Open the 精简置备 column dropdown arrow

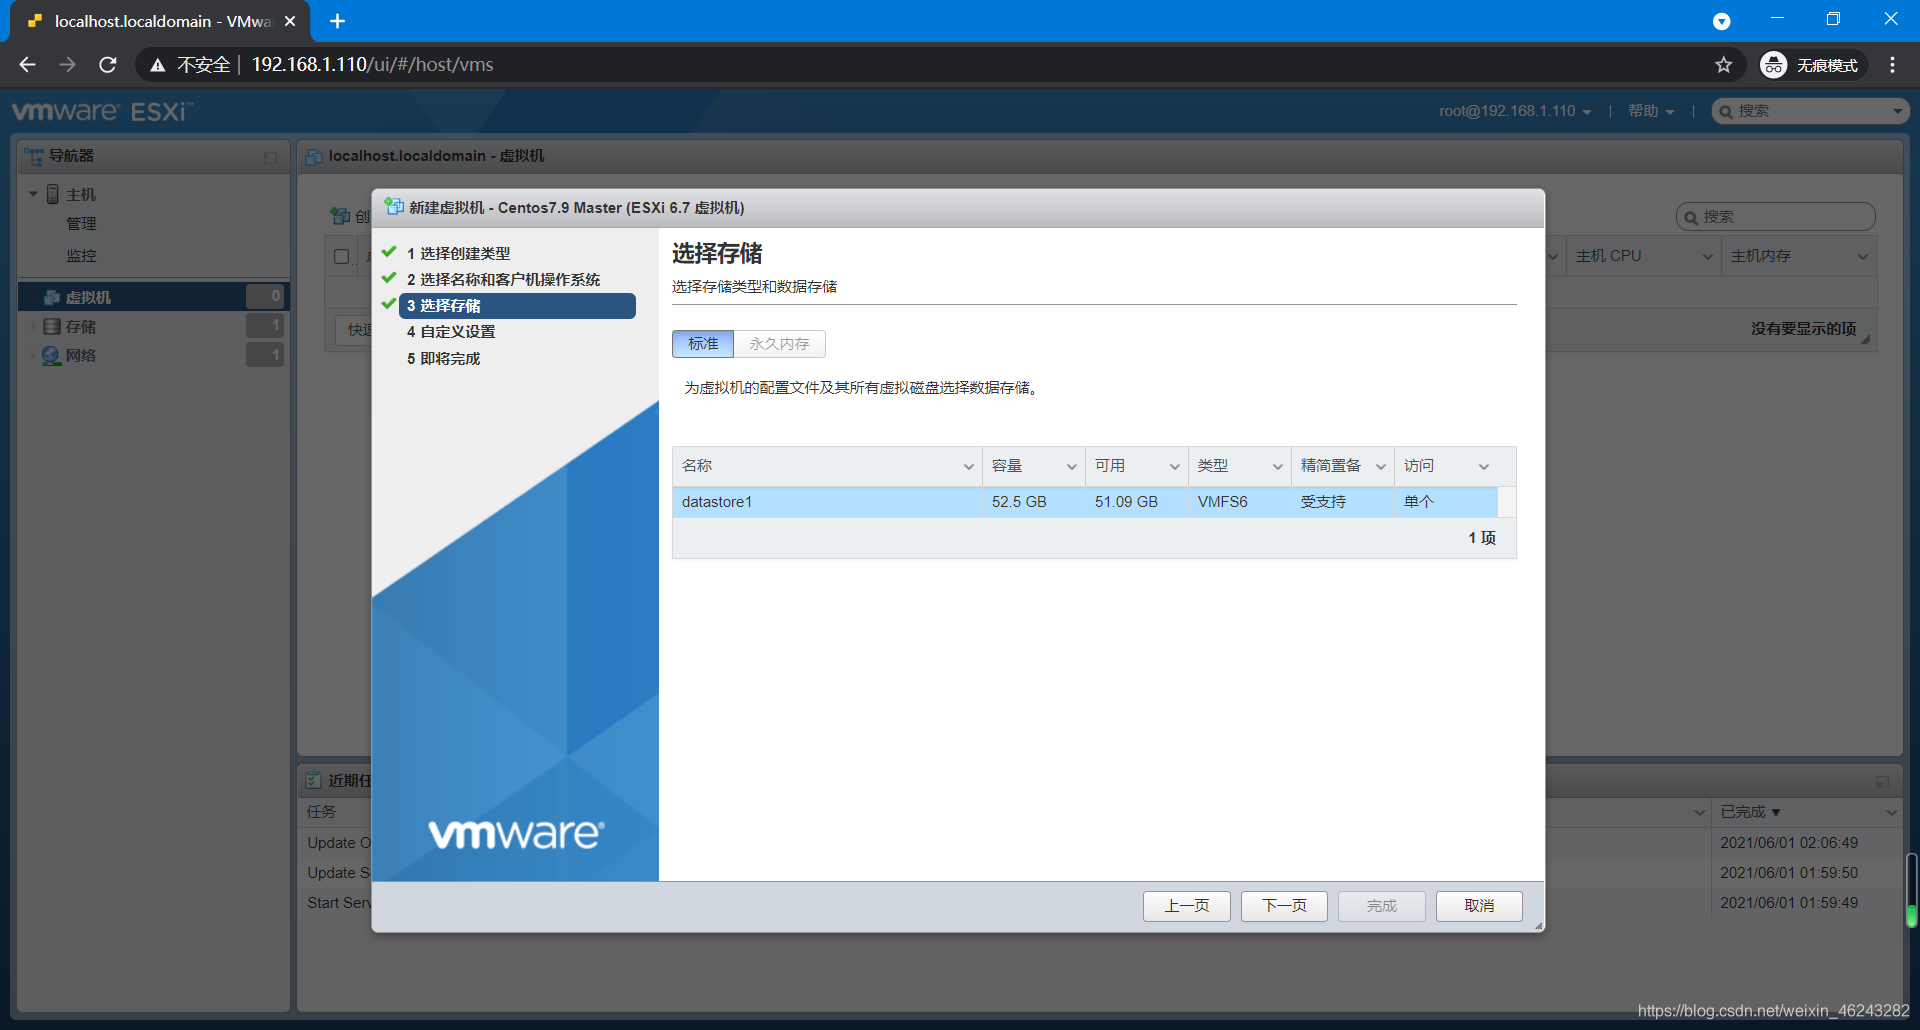1380,467
